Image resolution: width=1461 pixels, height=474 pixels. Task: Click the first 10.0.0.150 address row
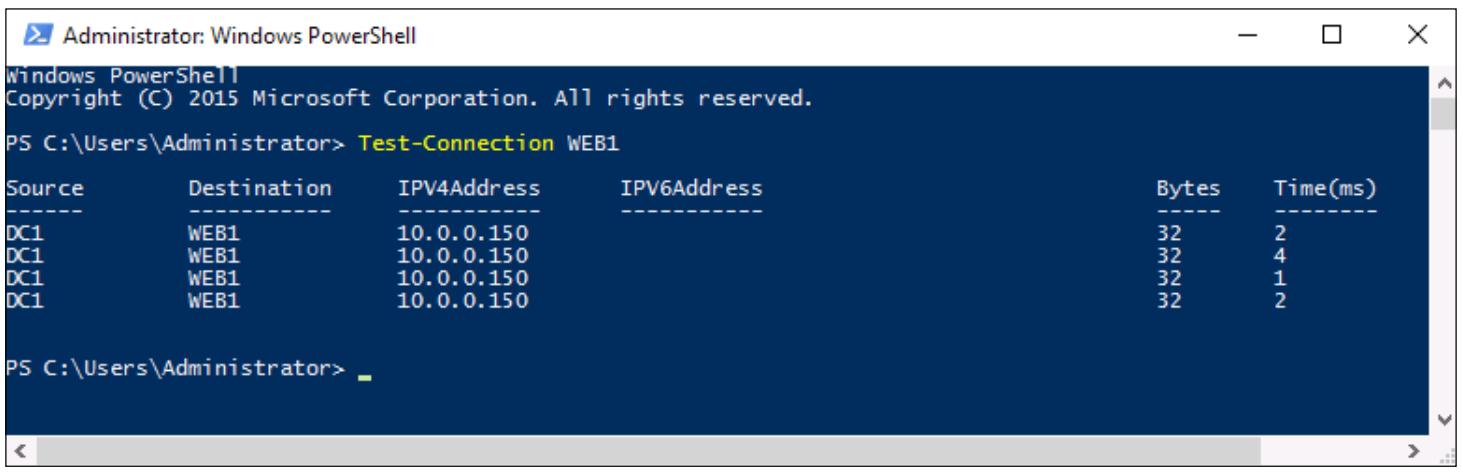463,233
